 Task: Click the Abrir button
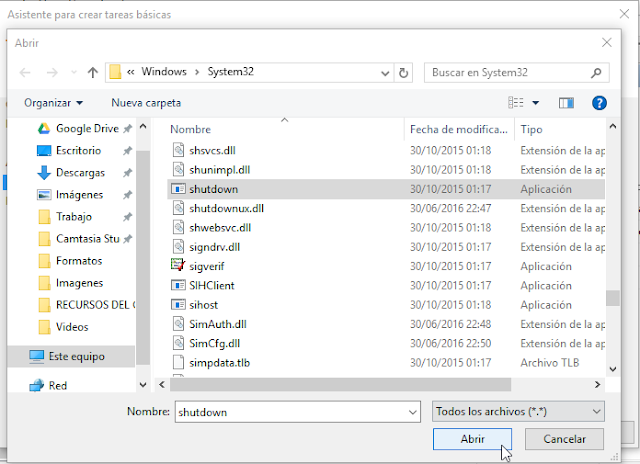(x=472, y=439)
